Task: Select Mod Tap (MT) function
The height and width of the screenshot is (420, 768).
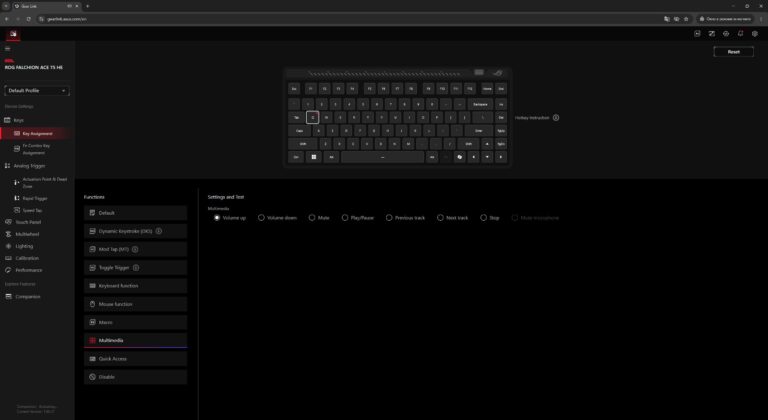Action: pyautogui.click(x=135, y=249)
